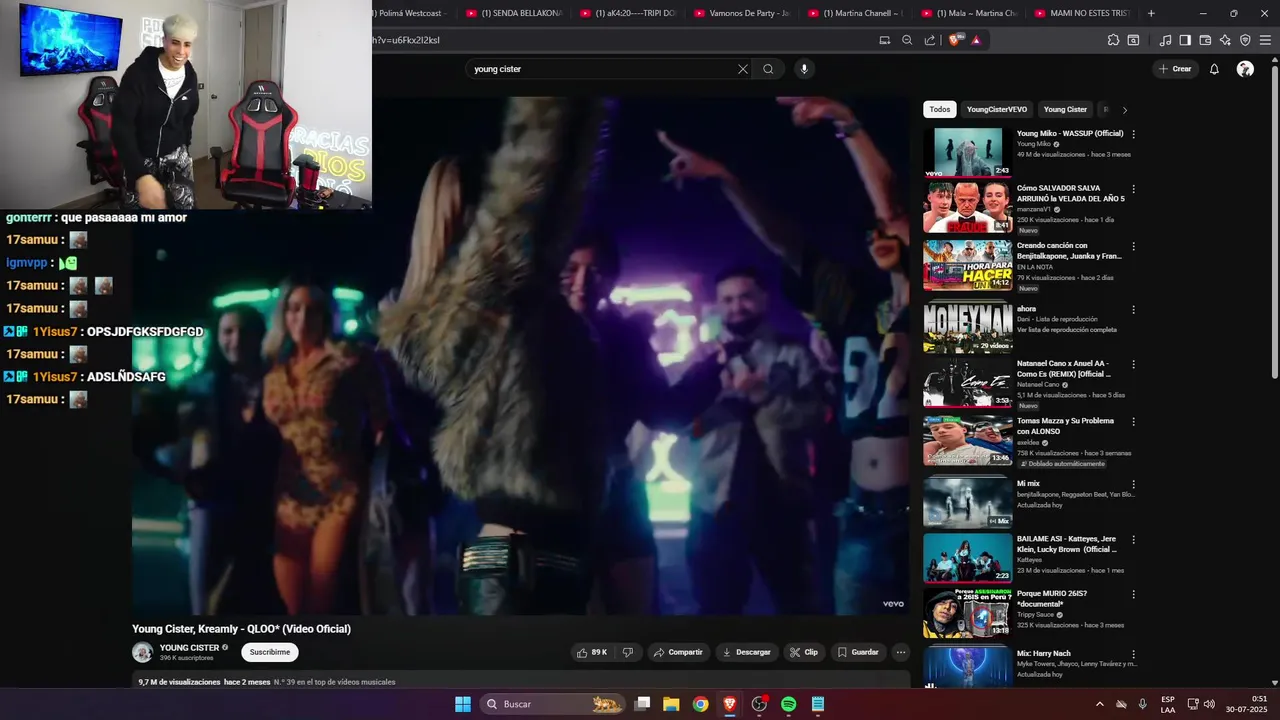This screenshot has width=1280, height=720.
Task: Select the Young Cister filter chip
Action: tap(1065, 110)
